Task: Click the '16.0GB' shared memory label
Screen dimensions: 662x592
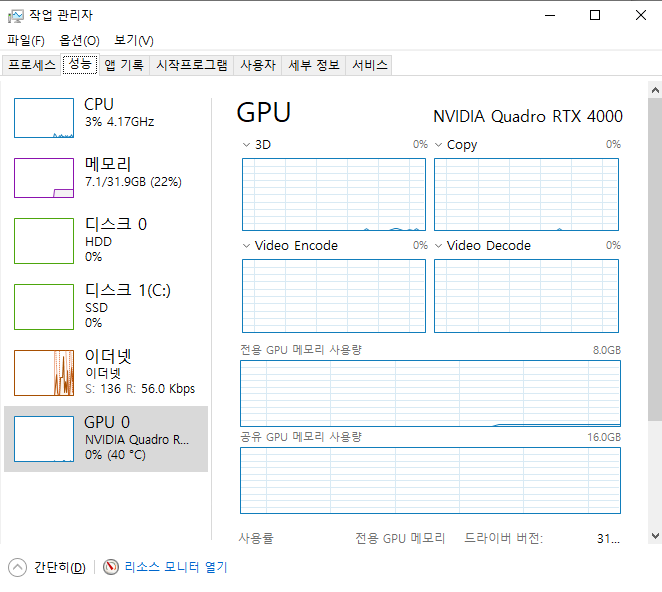Action: click(604, 437)
